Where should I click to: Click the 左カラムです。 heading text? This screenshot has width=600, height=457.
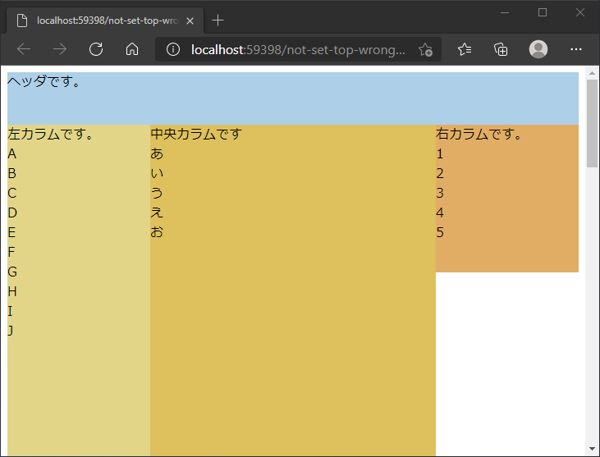(x=50, y=134)
